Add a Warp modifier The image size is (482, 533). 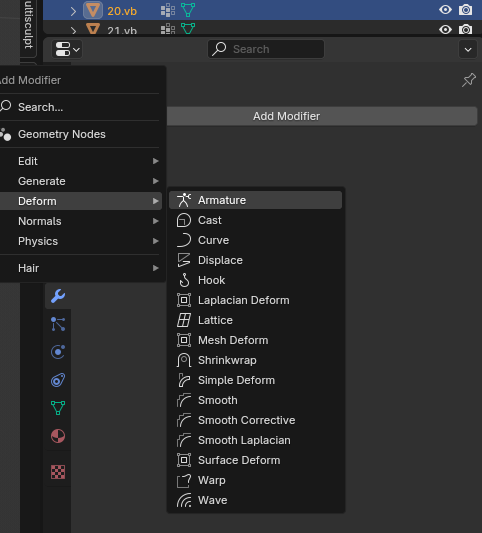pyautogui.click(x=256, y=480)
